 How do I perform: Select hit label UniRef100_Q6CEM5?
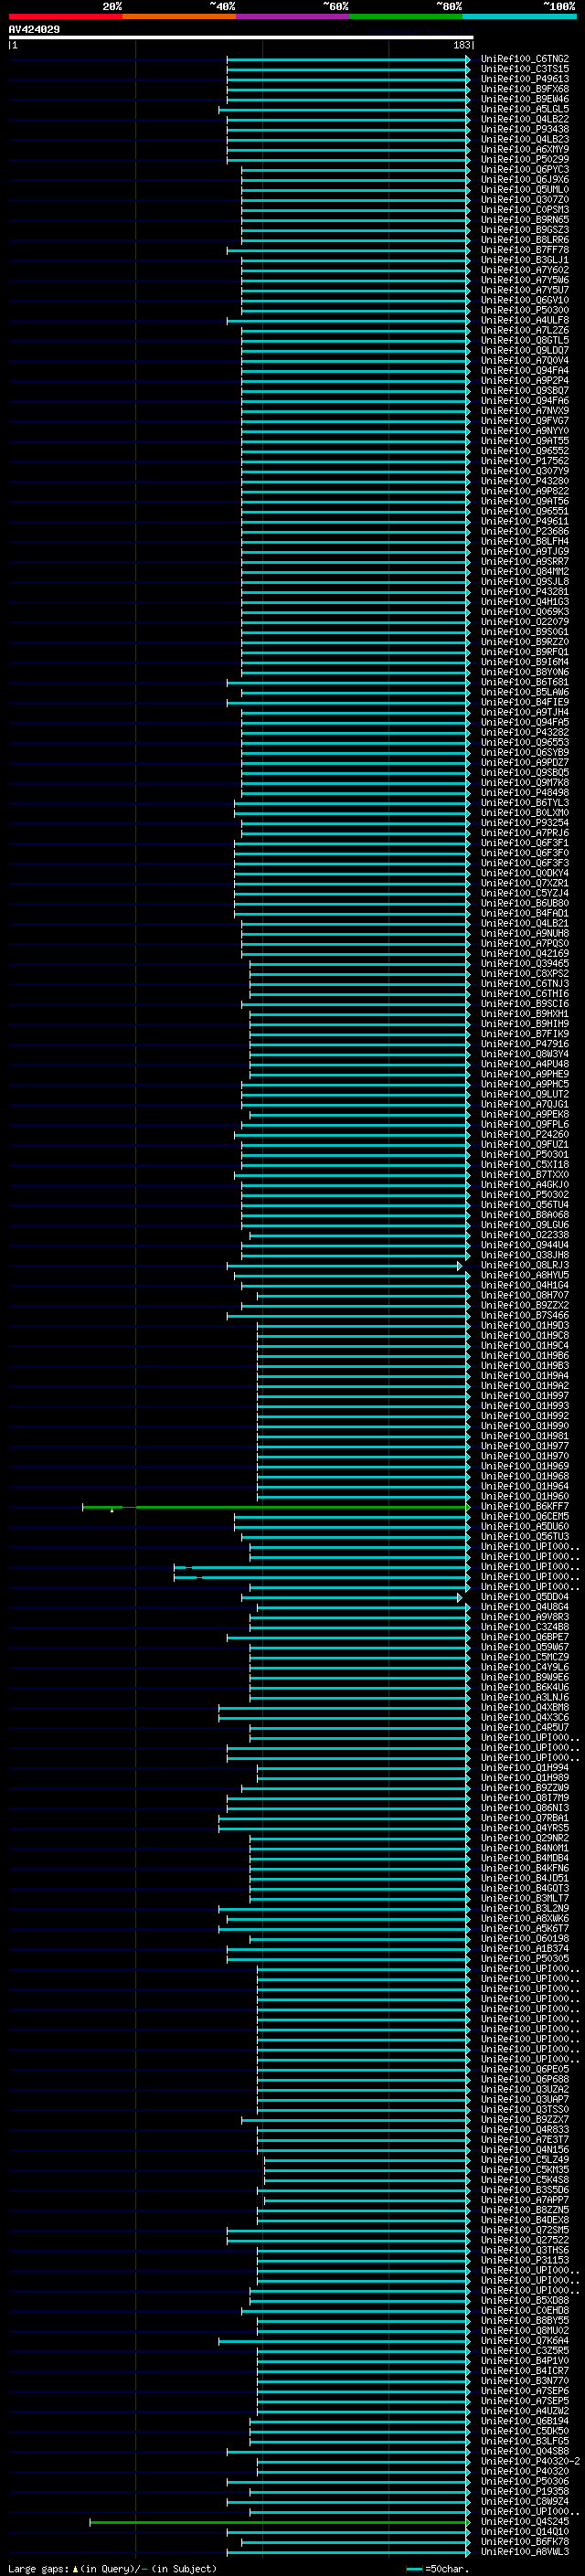click(x=525, y=1516)
